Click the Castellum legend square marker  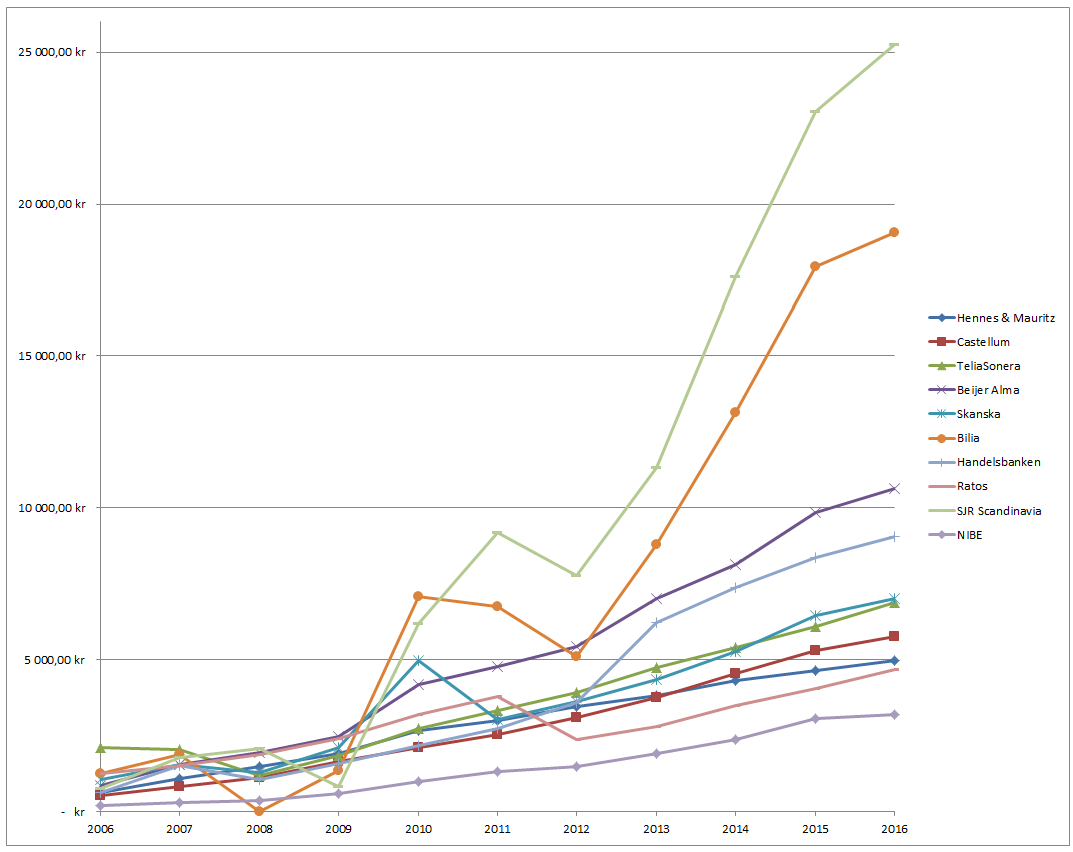tap(940, 341)
